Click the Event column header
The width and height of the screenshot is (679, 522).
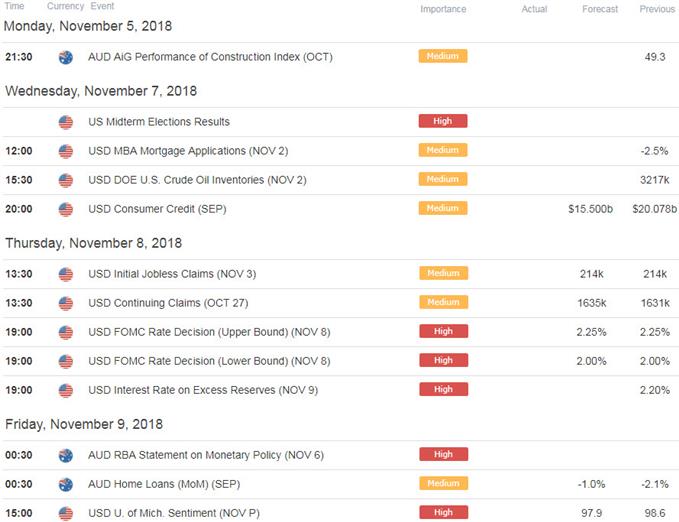point(102,6)
